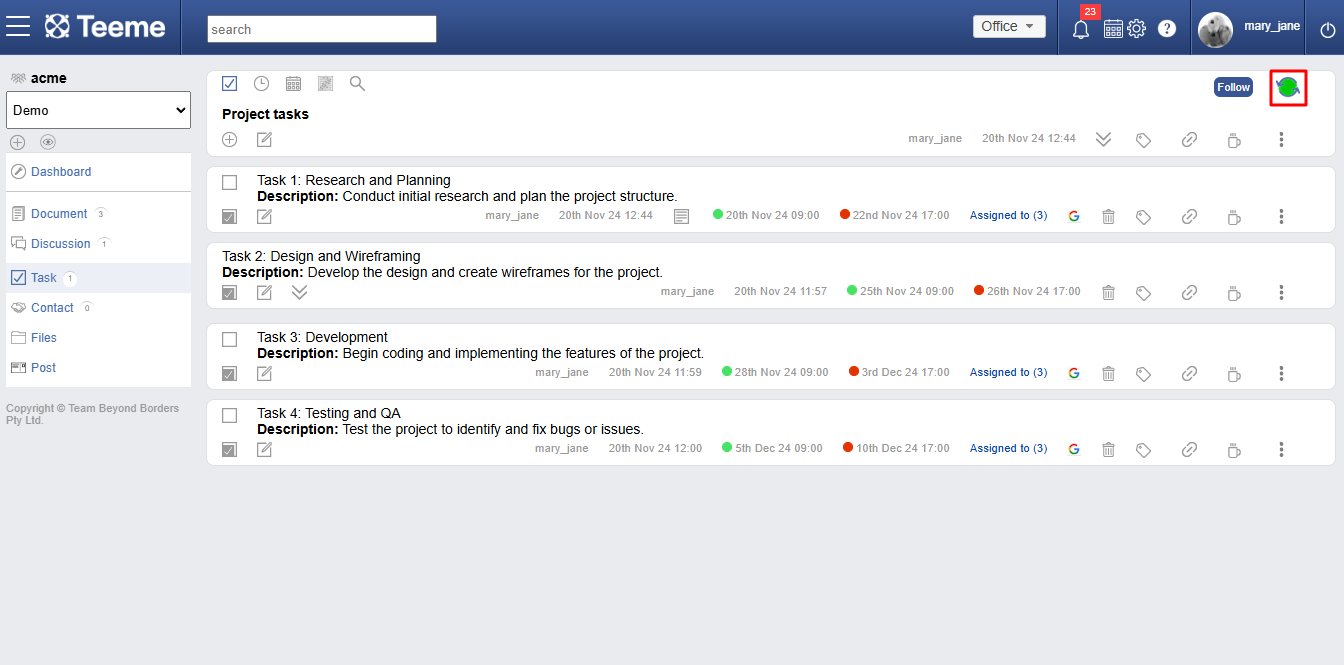This screenshot has width=1344, height=665.
Task: Edit Task 1 with pencil icon
Action: click(264, 216)
